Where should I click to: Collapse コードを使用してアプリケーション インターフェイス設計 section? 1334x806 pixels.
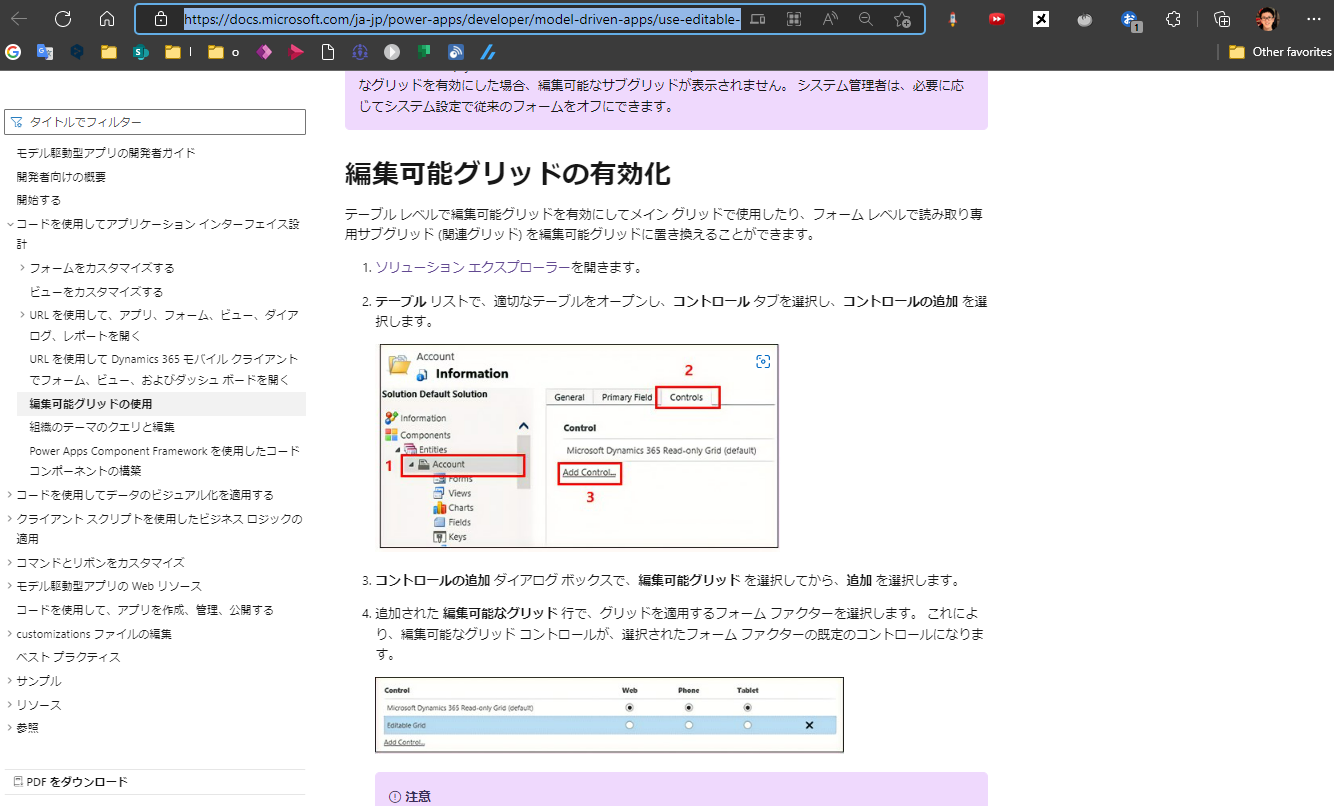pos(10,225)
